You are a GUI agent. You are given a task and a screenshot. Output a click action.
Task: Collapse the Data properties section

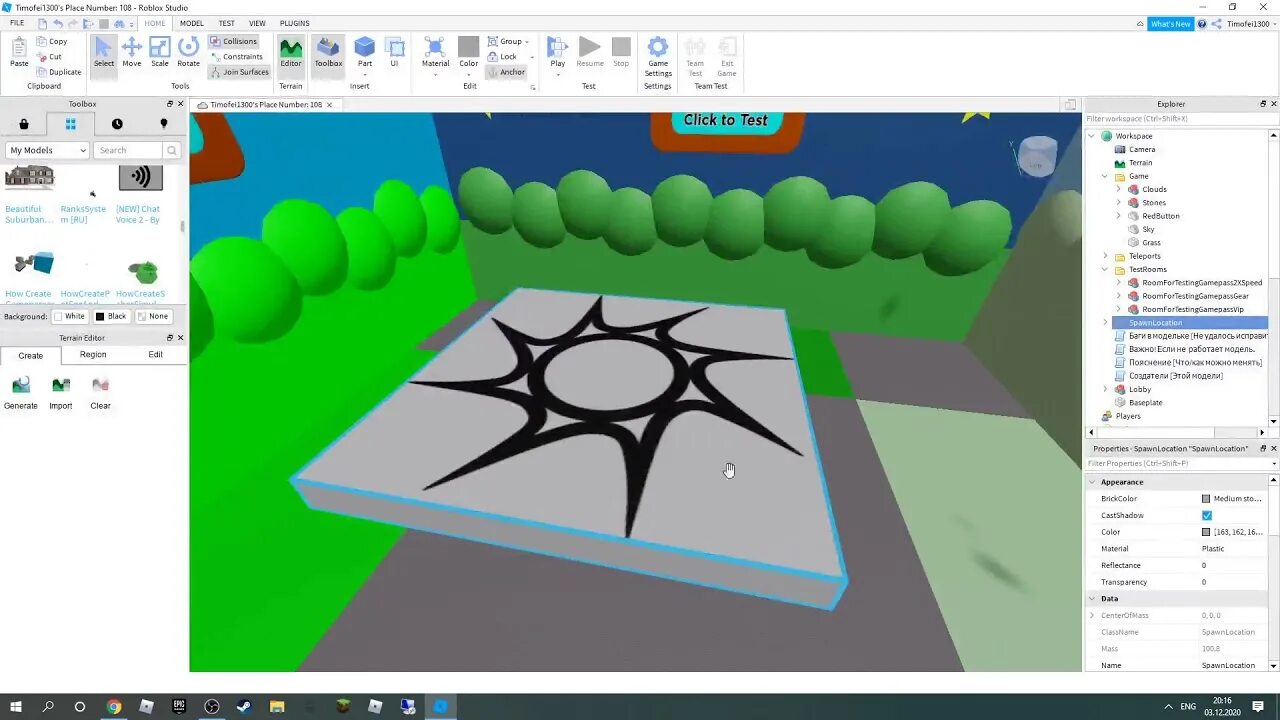(x=1092, y=598)
